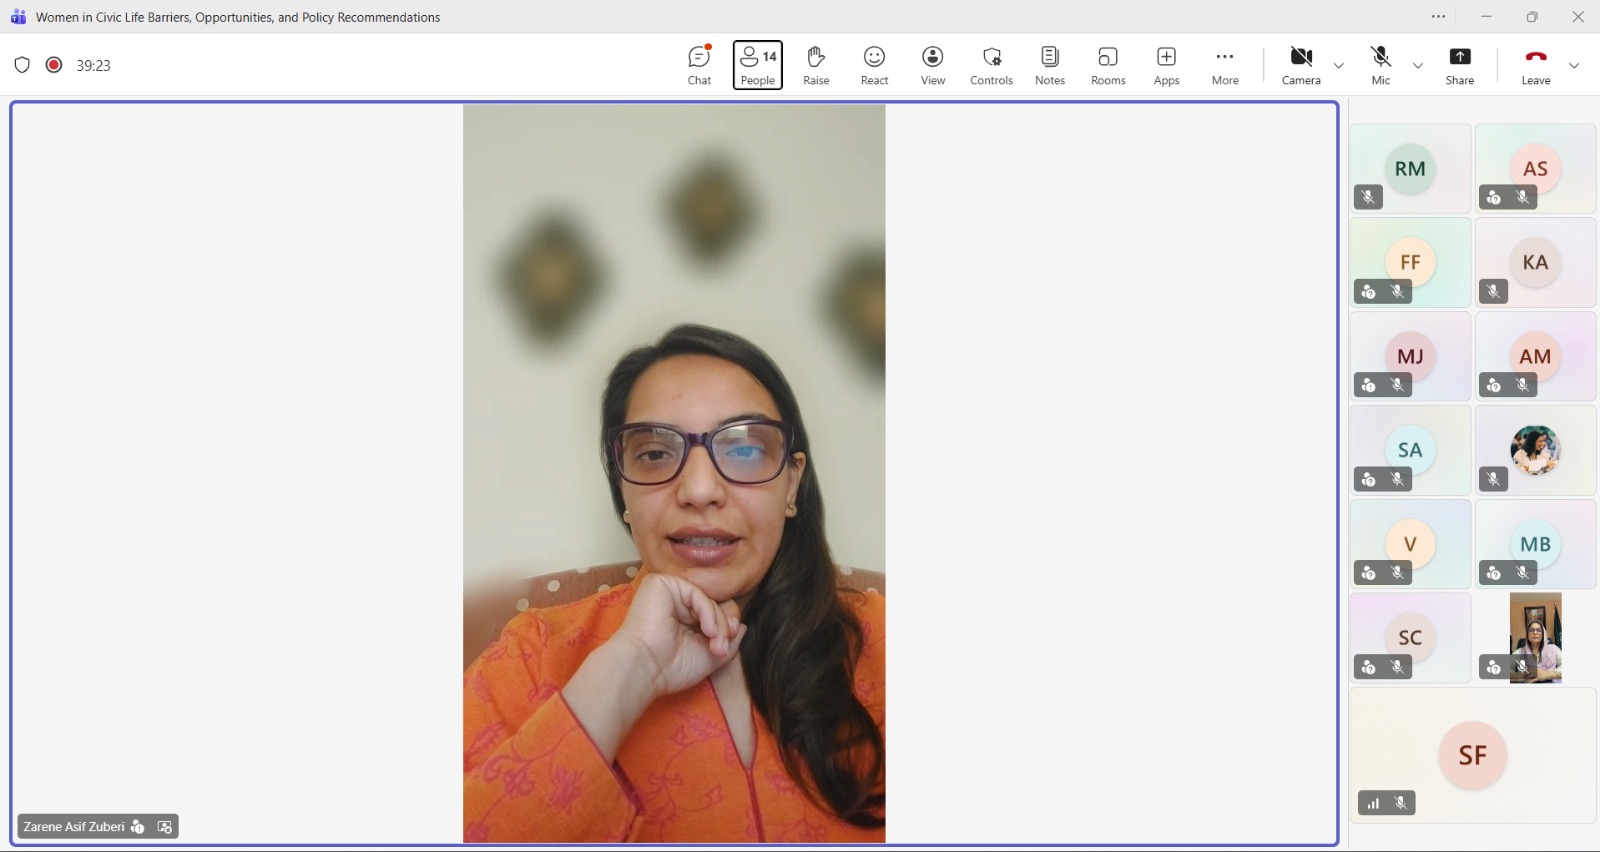Screen dimensions: 1600x852
Task: Expand the Camera options dropdown arrow
Action: (x=1339, y=66)
